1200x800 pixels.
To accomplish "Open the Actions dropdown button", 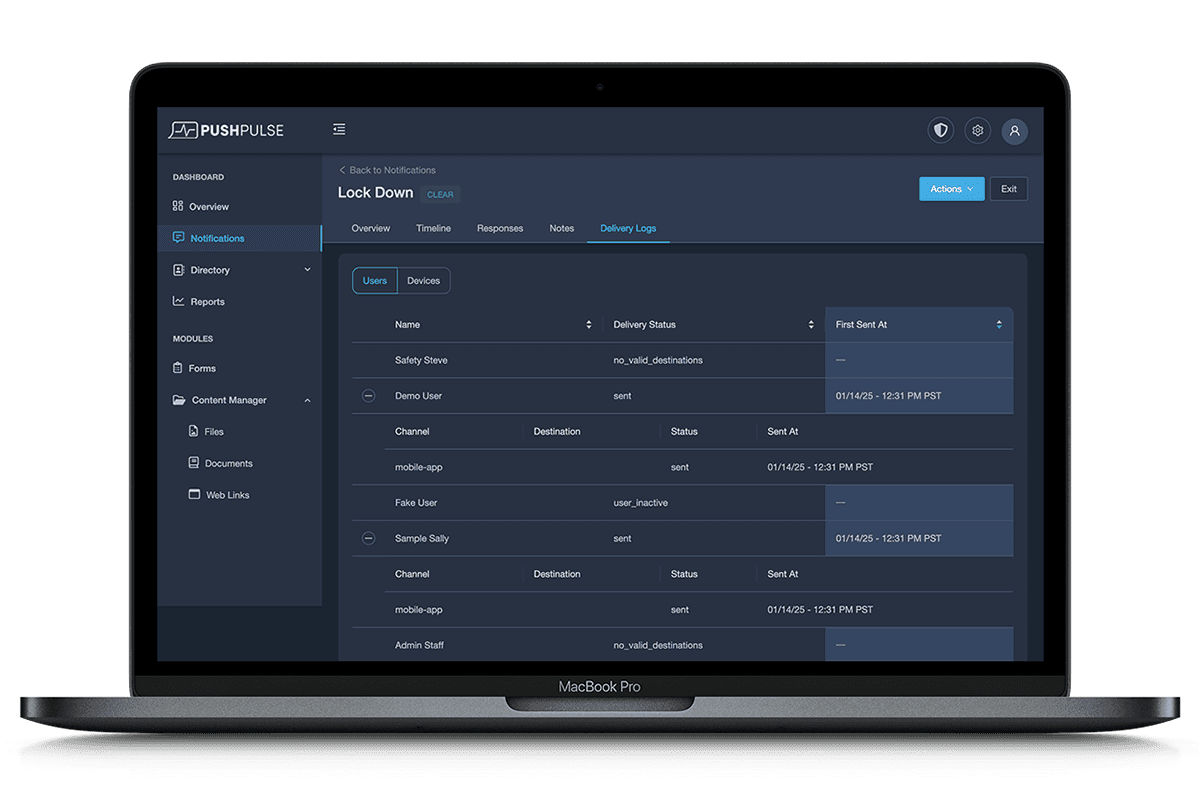I will tap(951, 188).
